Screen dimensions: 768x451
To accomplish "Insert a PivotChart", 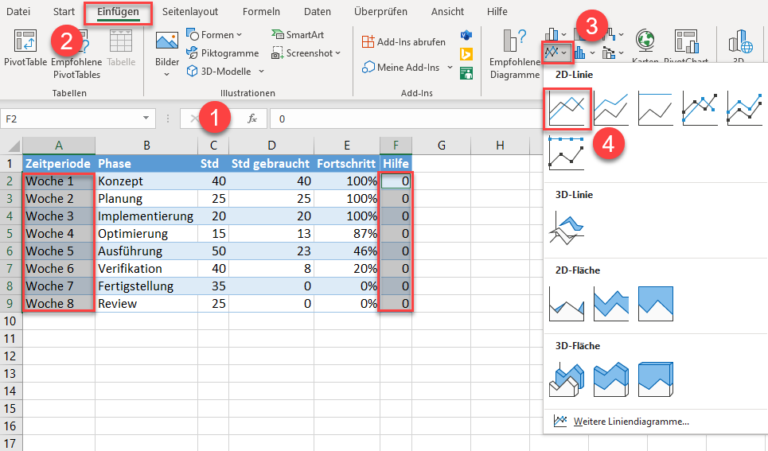I will (x=686, y=47).
